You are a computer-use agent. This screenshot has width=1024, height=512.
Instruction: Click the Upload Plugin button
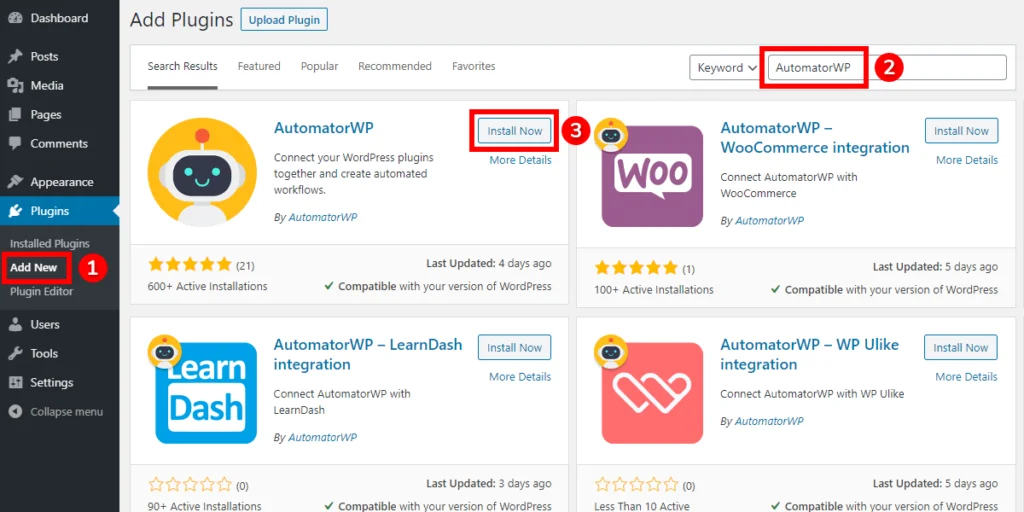(x=284, y=20)
